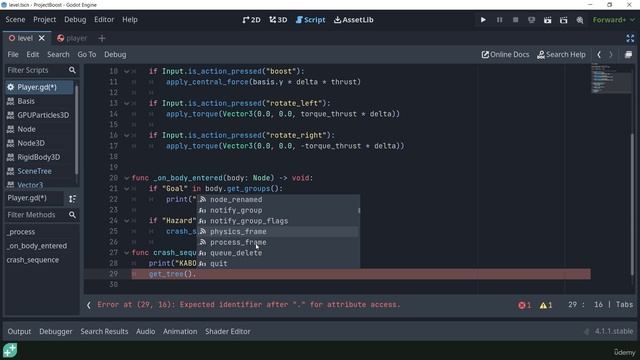This screenshot has height=360, width=640.
Task: Select Player.gd(*) in the script list
Action: (x=40, y=87)
